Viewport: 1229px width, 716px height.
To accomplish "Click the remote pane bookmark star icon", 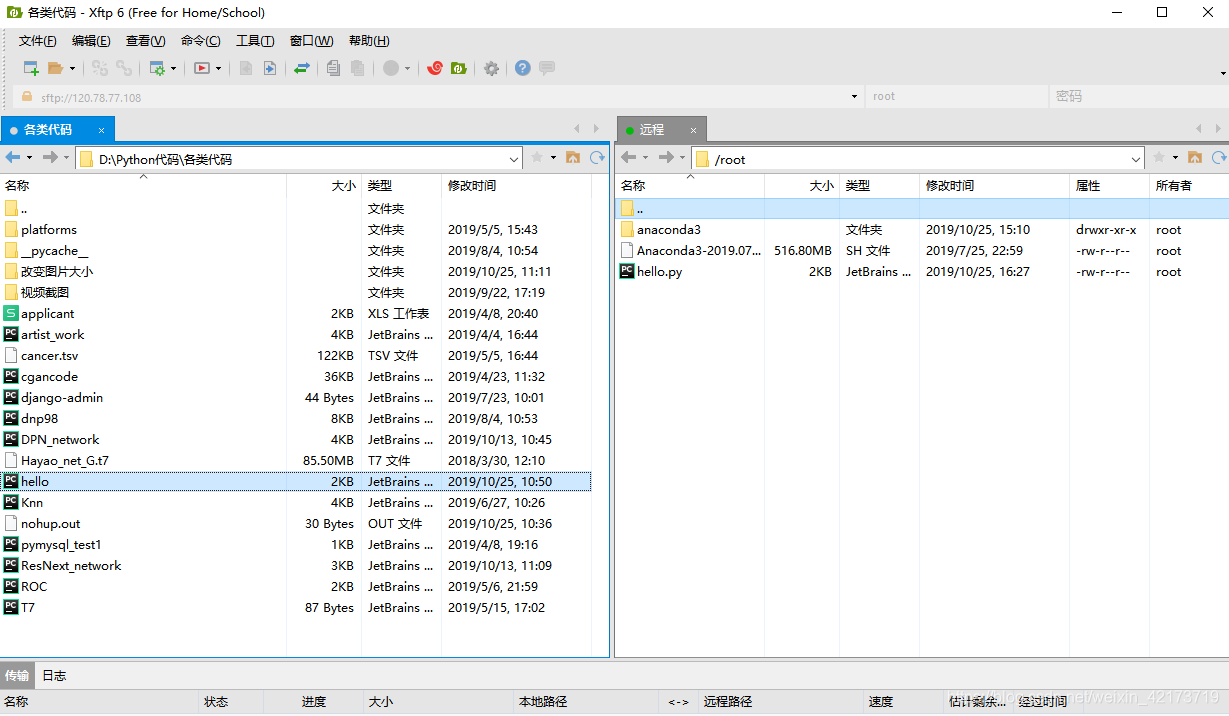I will (1159, 158).
